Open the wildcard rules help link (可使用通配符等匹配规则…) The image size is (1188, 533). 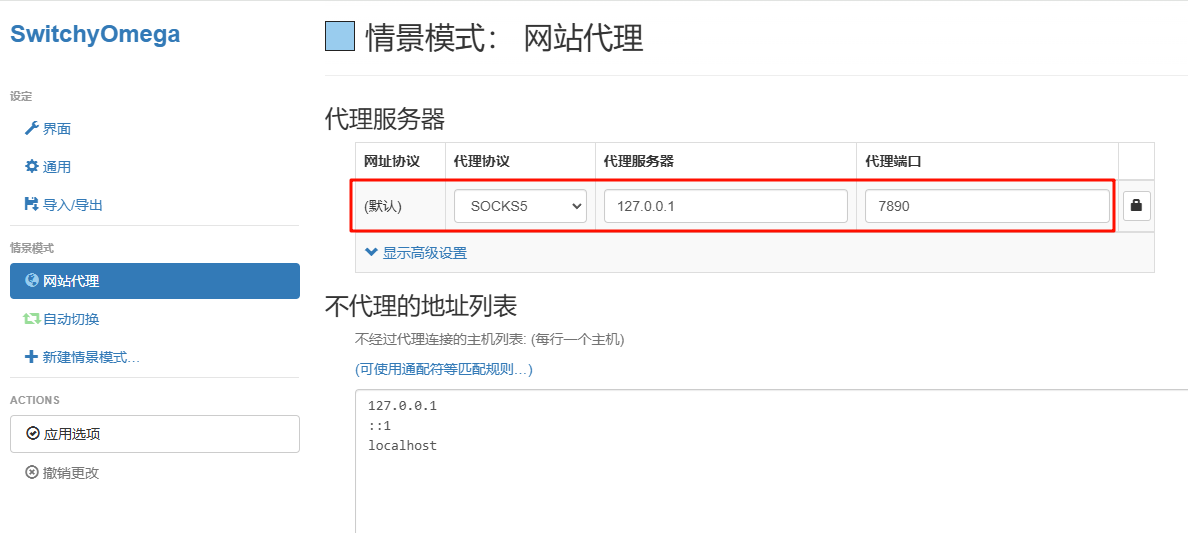pyautogui.click(x=443, y=369)
